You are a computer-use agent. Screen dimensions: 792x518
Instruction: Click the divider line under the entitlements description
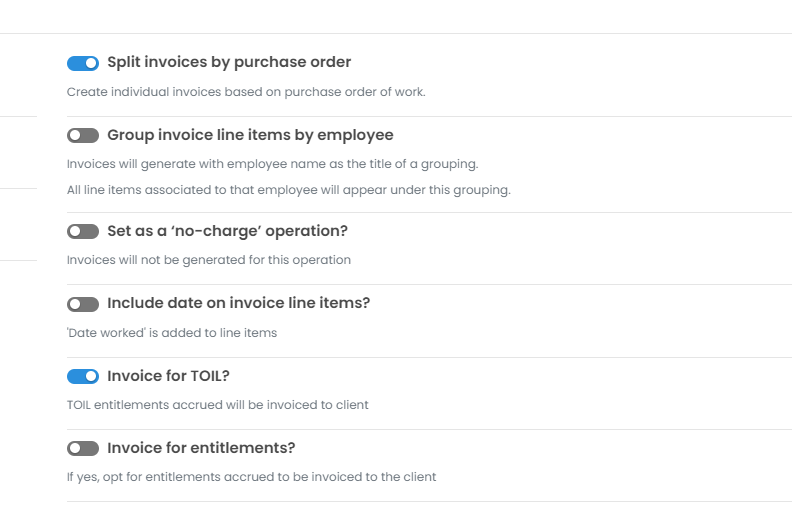click(x=428, y=502)
